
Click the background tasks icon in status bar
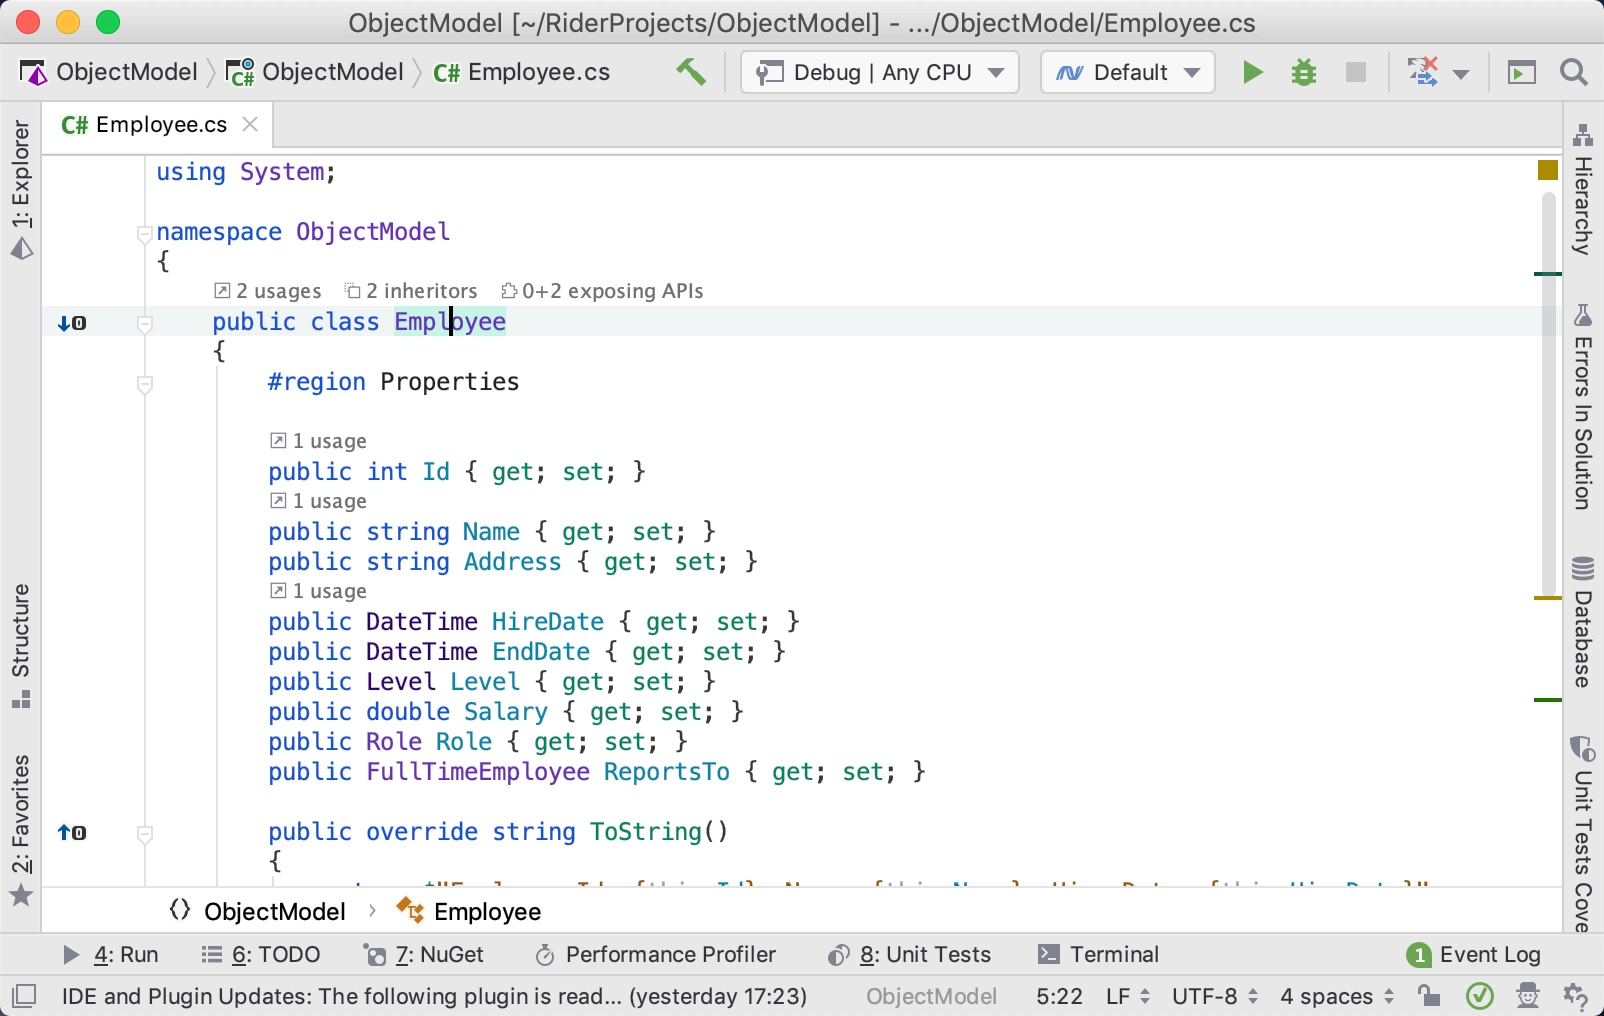click(x=1576, y=996)
